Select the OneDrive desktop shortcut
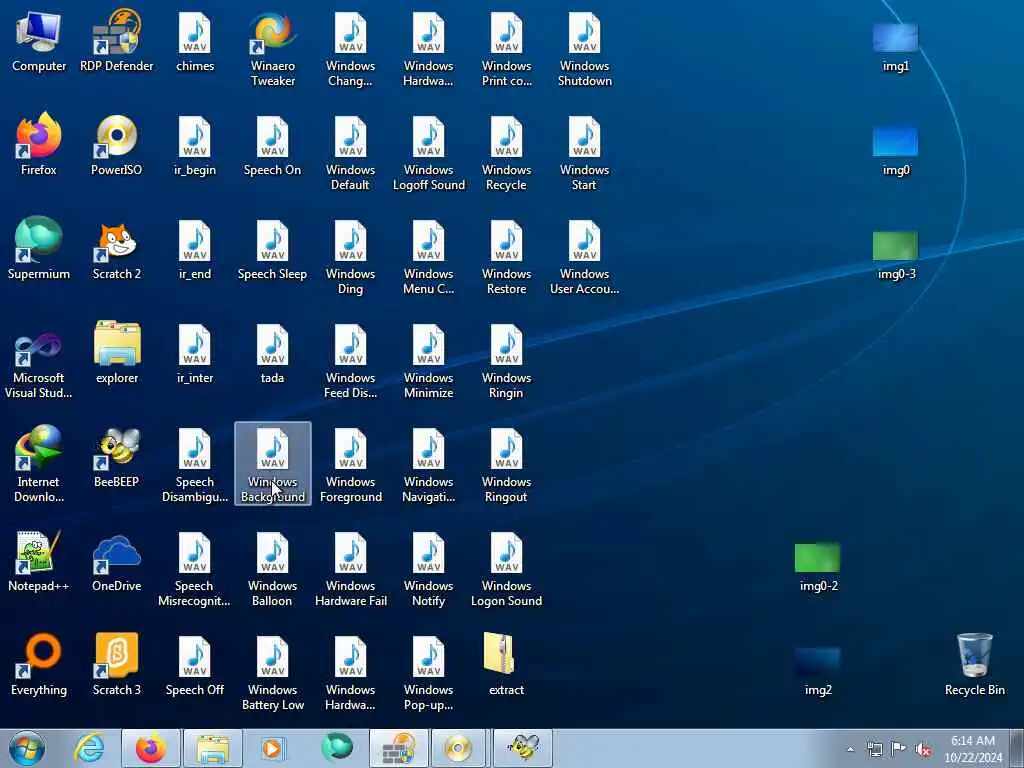This screenshot has width=1024, height=768. [x=117, y=562]
